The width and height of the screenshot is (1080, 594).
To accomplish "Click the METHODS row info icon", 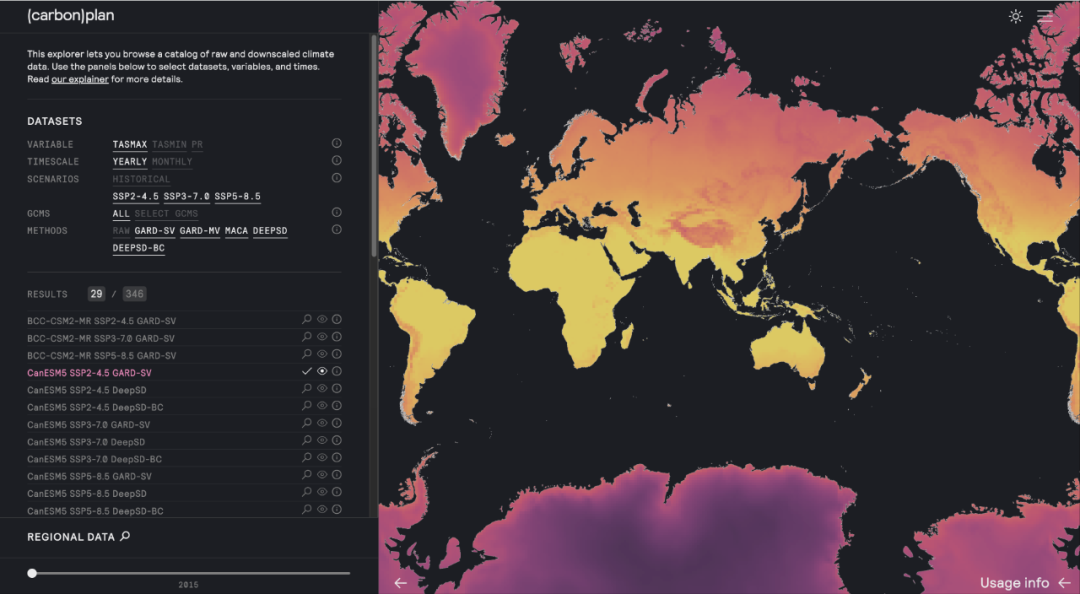I will click(336, 229).
